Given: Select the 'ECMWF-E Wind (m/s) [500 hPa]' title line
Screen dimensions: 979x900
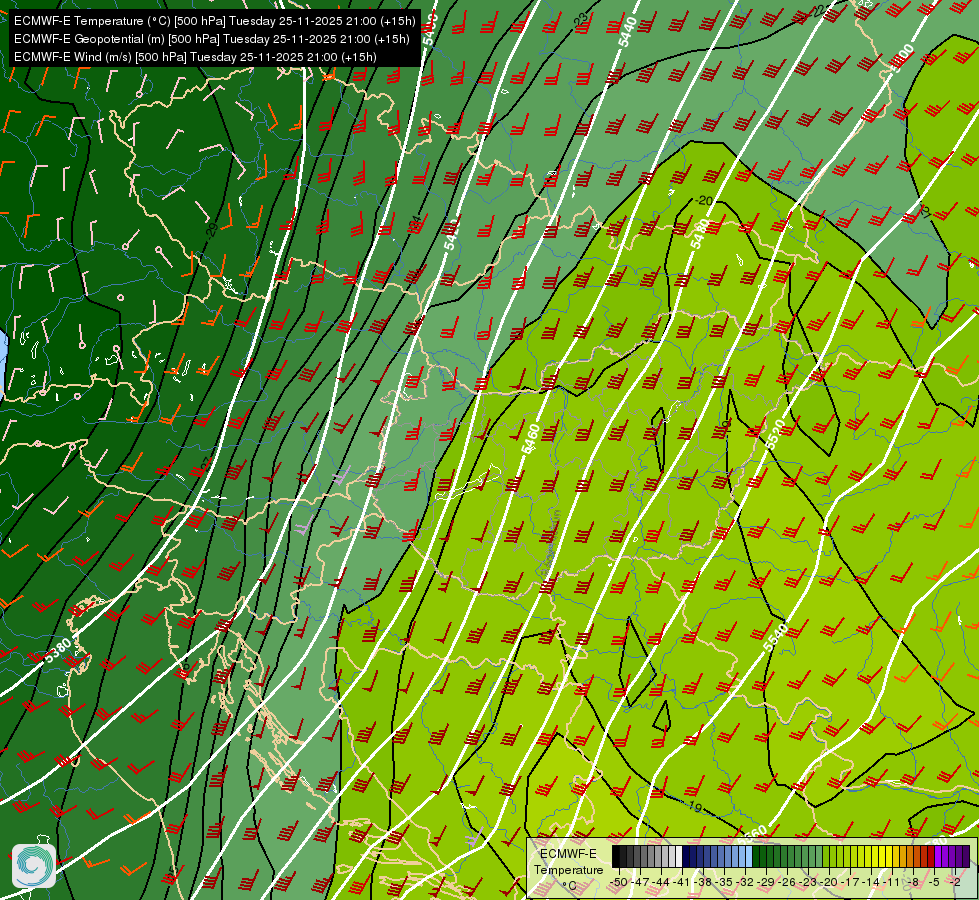Looking at the screenshot, I should pyautogui.click(x=195, y=57).
